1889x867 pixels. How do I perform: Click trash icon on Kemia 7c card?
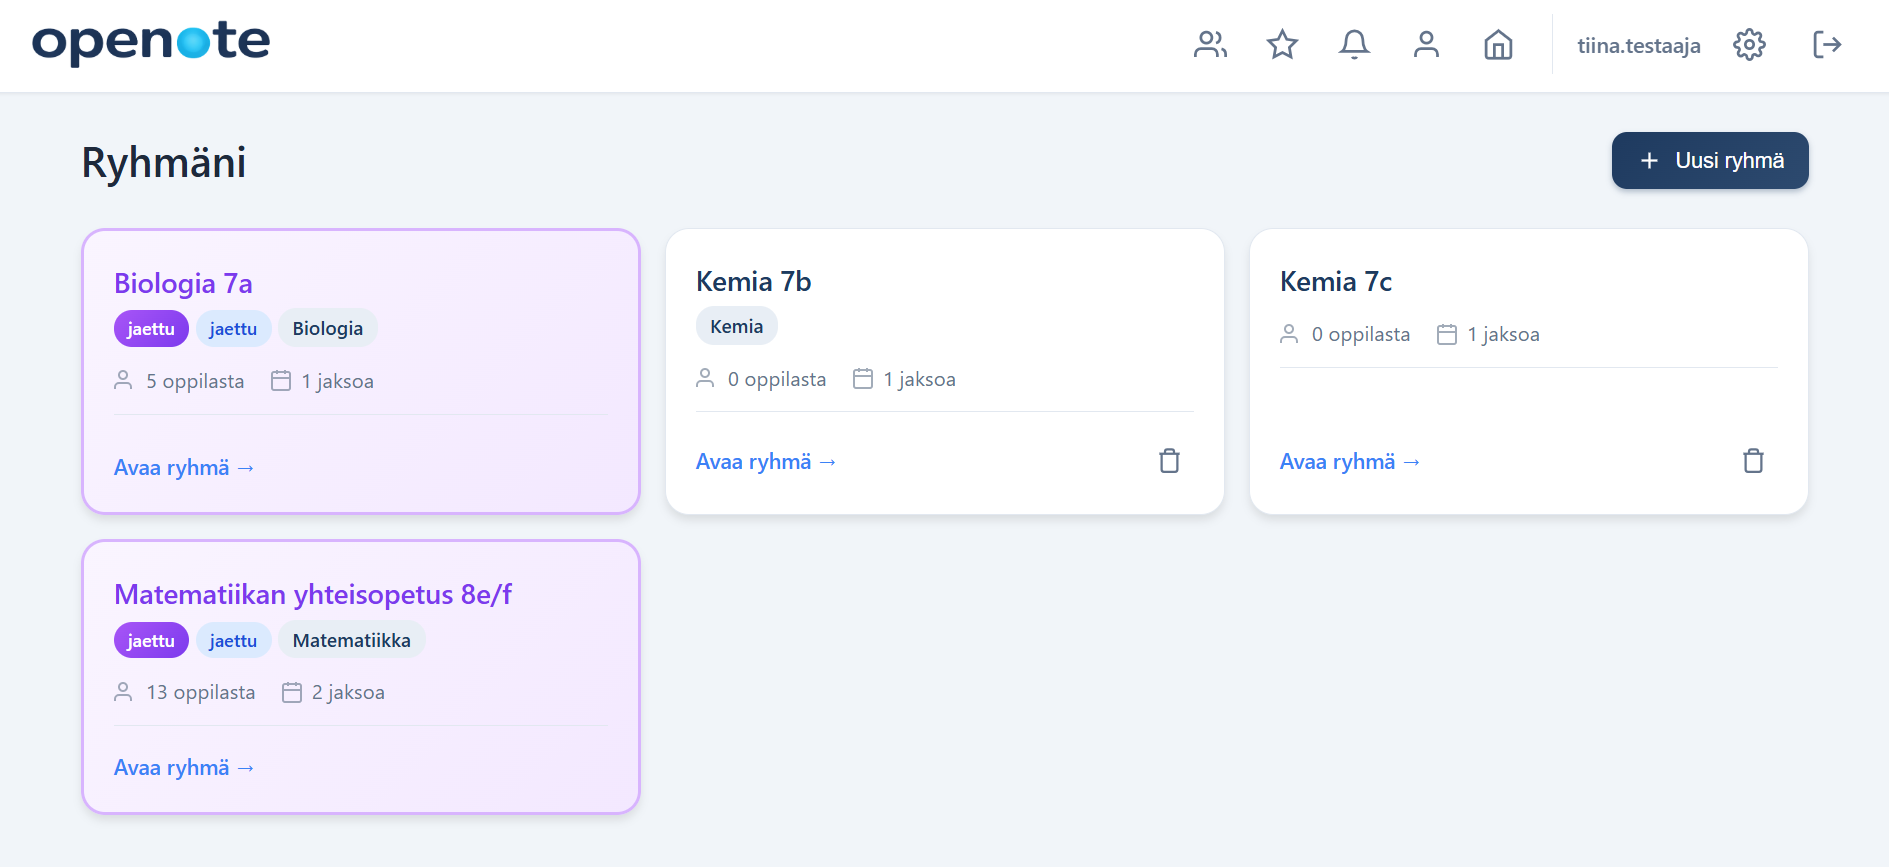point(1753,461)
